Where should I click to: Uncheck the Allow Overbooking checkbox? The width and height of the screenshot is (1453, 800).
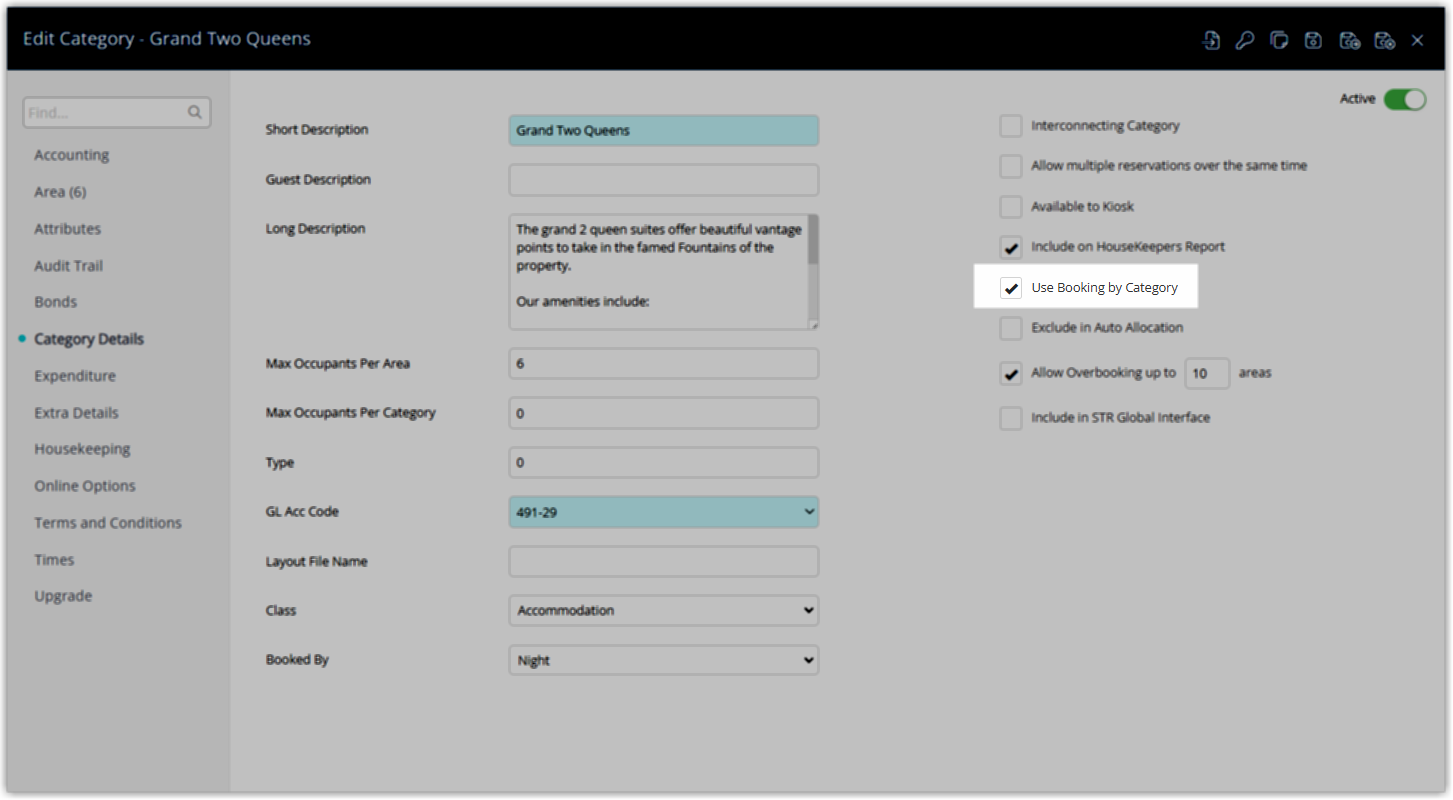pos(1011,373)
